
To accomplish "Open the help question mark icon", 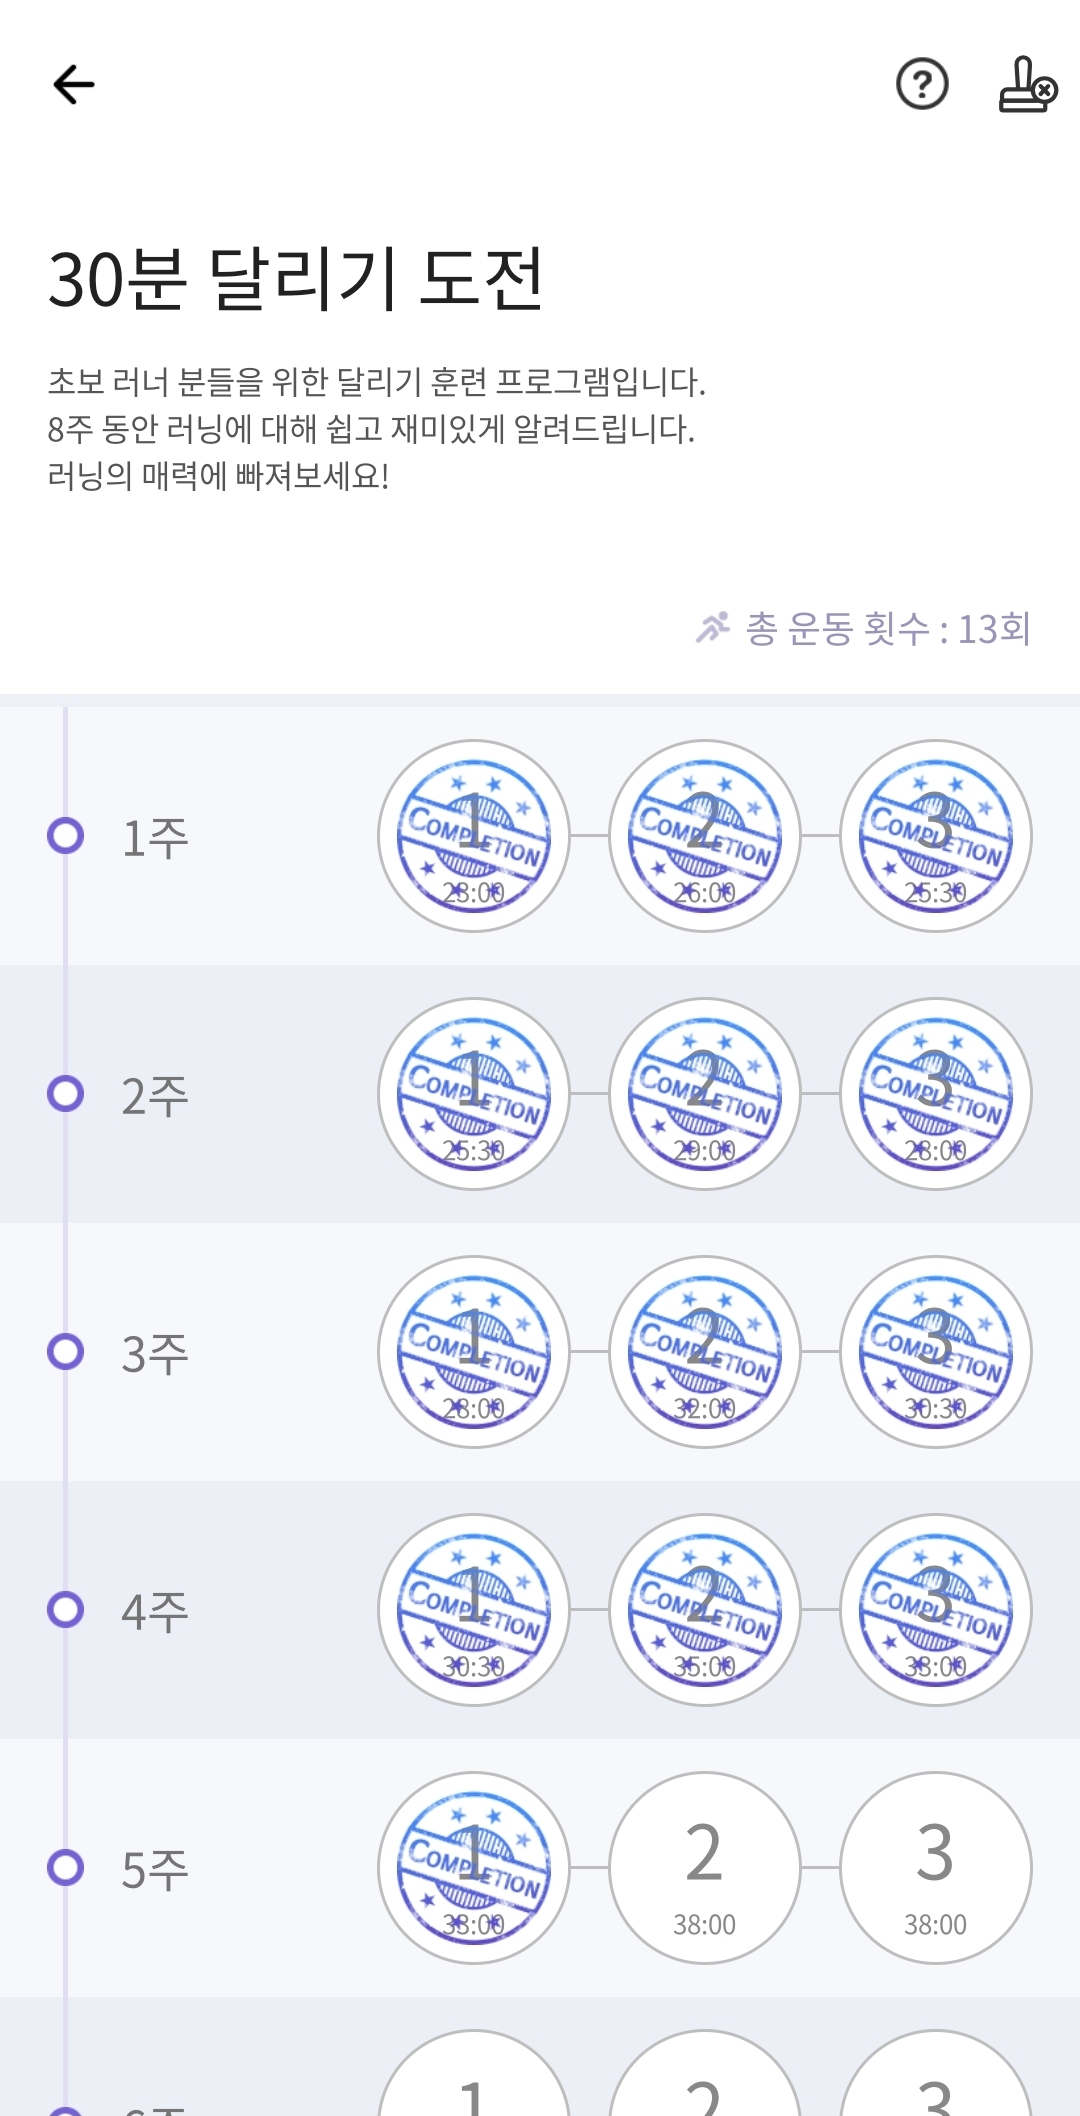I will [x=921, y=84].
